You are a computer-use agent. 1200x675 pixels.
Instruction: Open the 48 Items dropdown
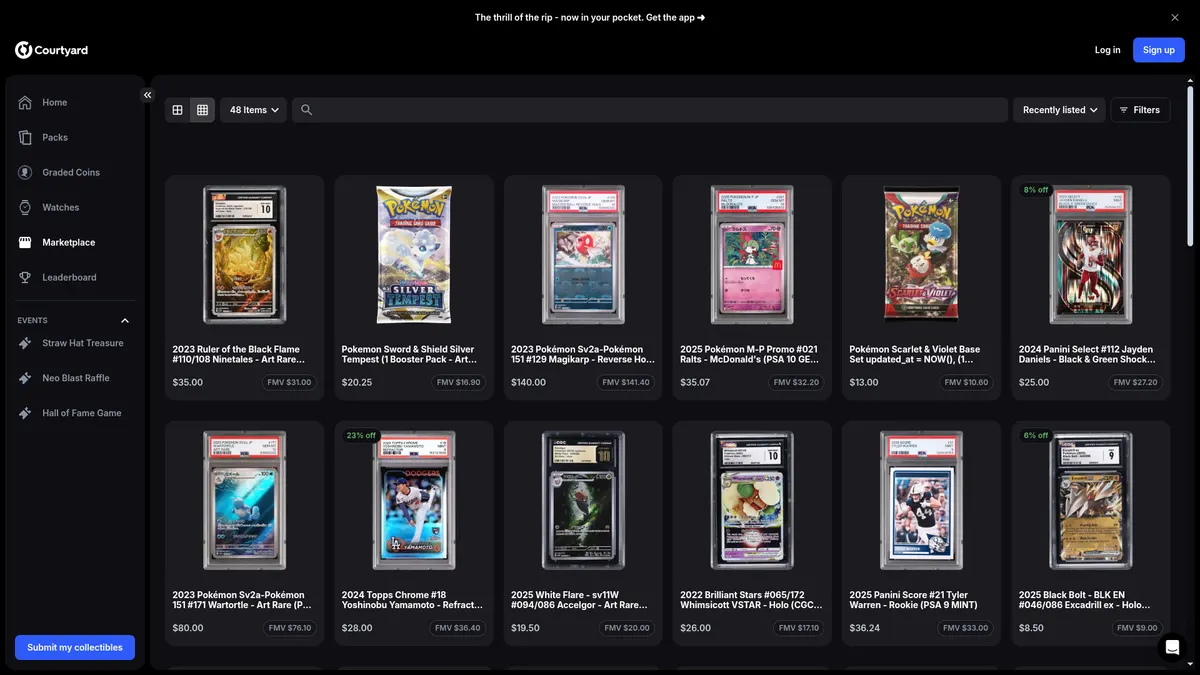(253, 110)
